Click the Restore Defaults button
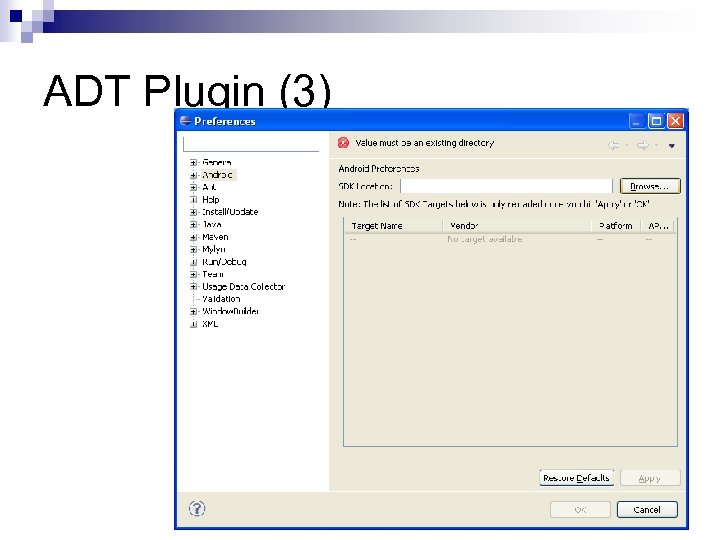This screenshot has width=720, height=540. coord(576,478)
